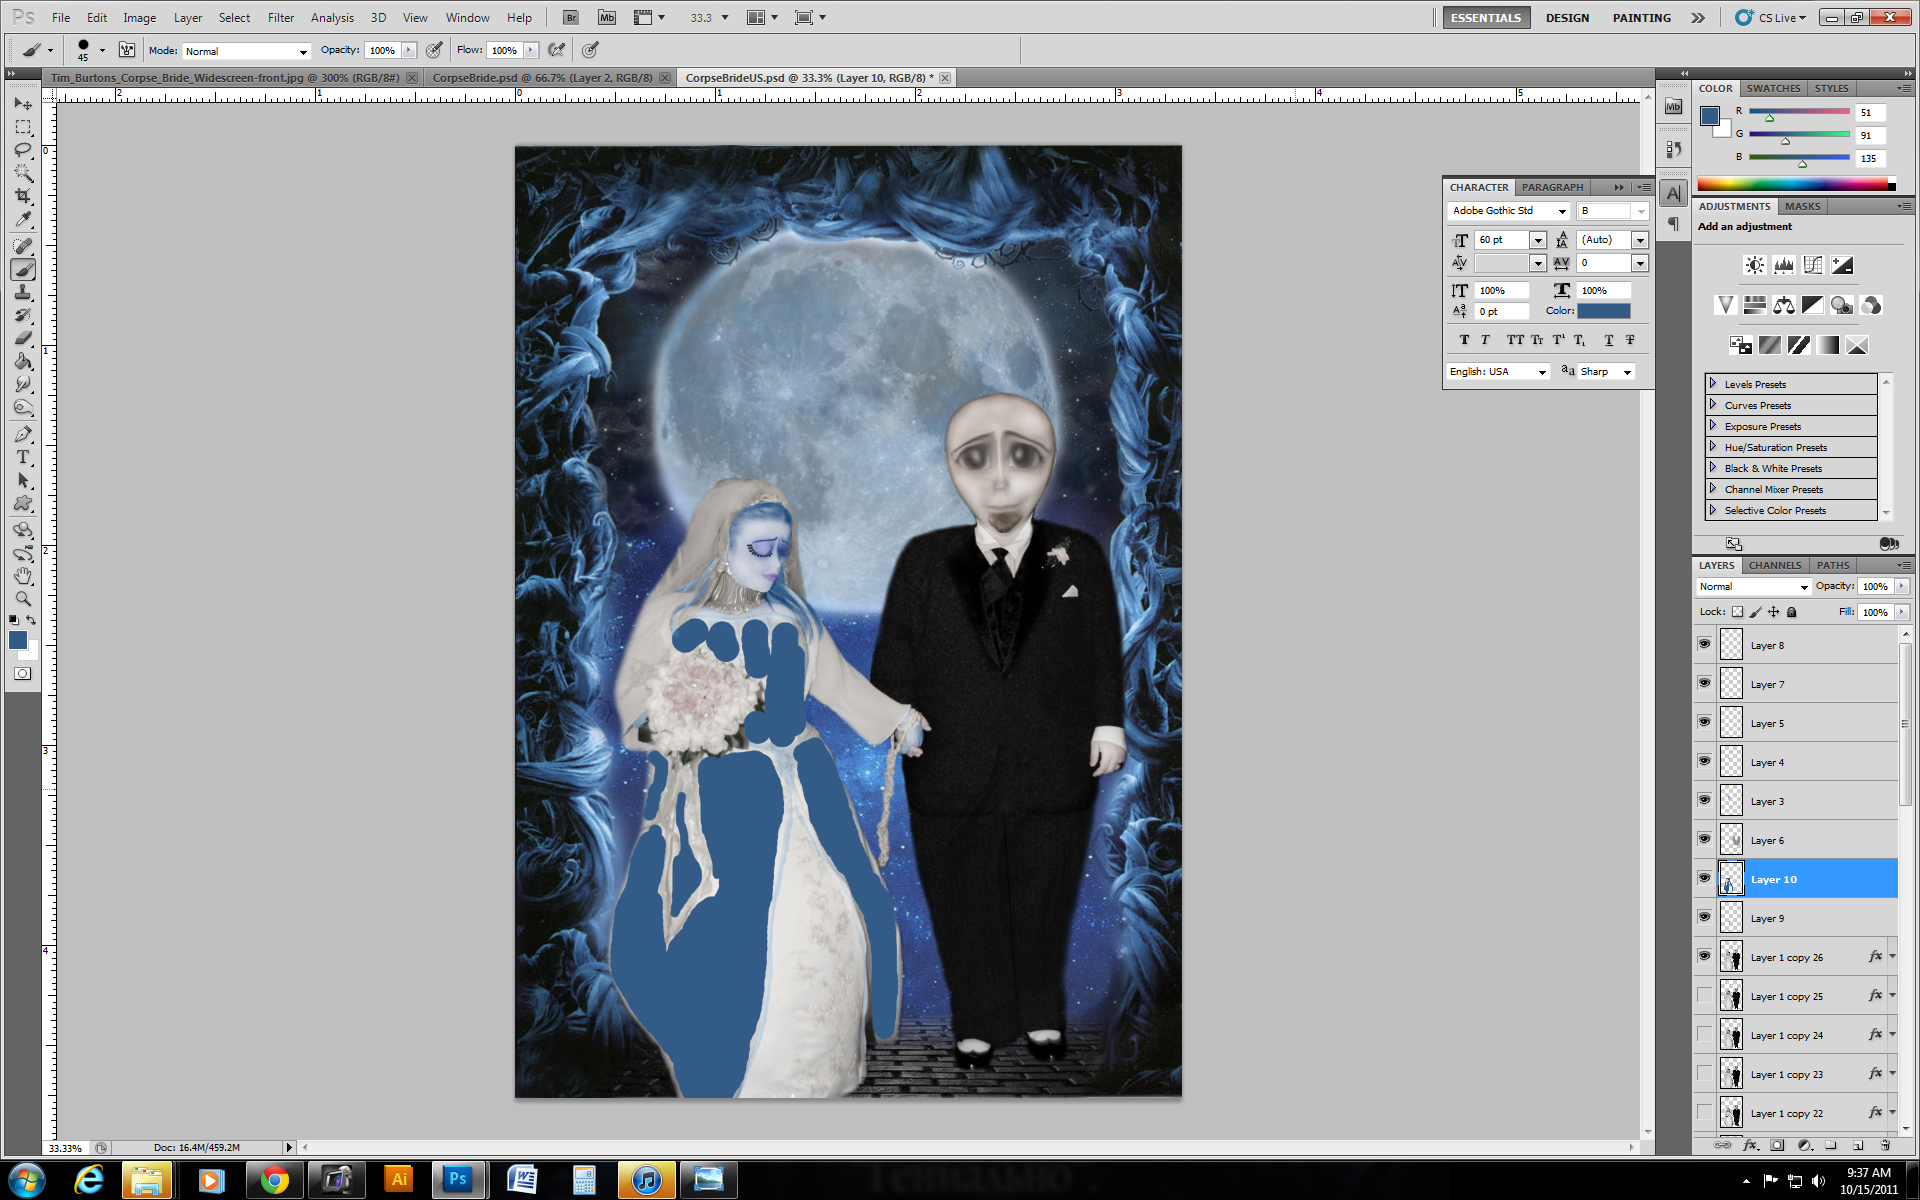Open the anti-aliasing Sharp dropdown
The width and height of the screenshot is (1920, 1200).
(1606, 372)
